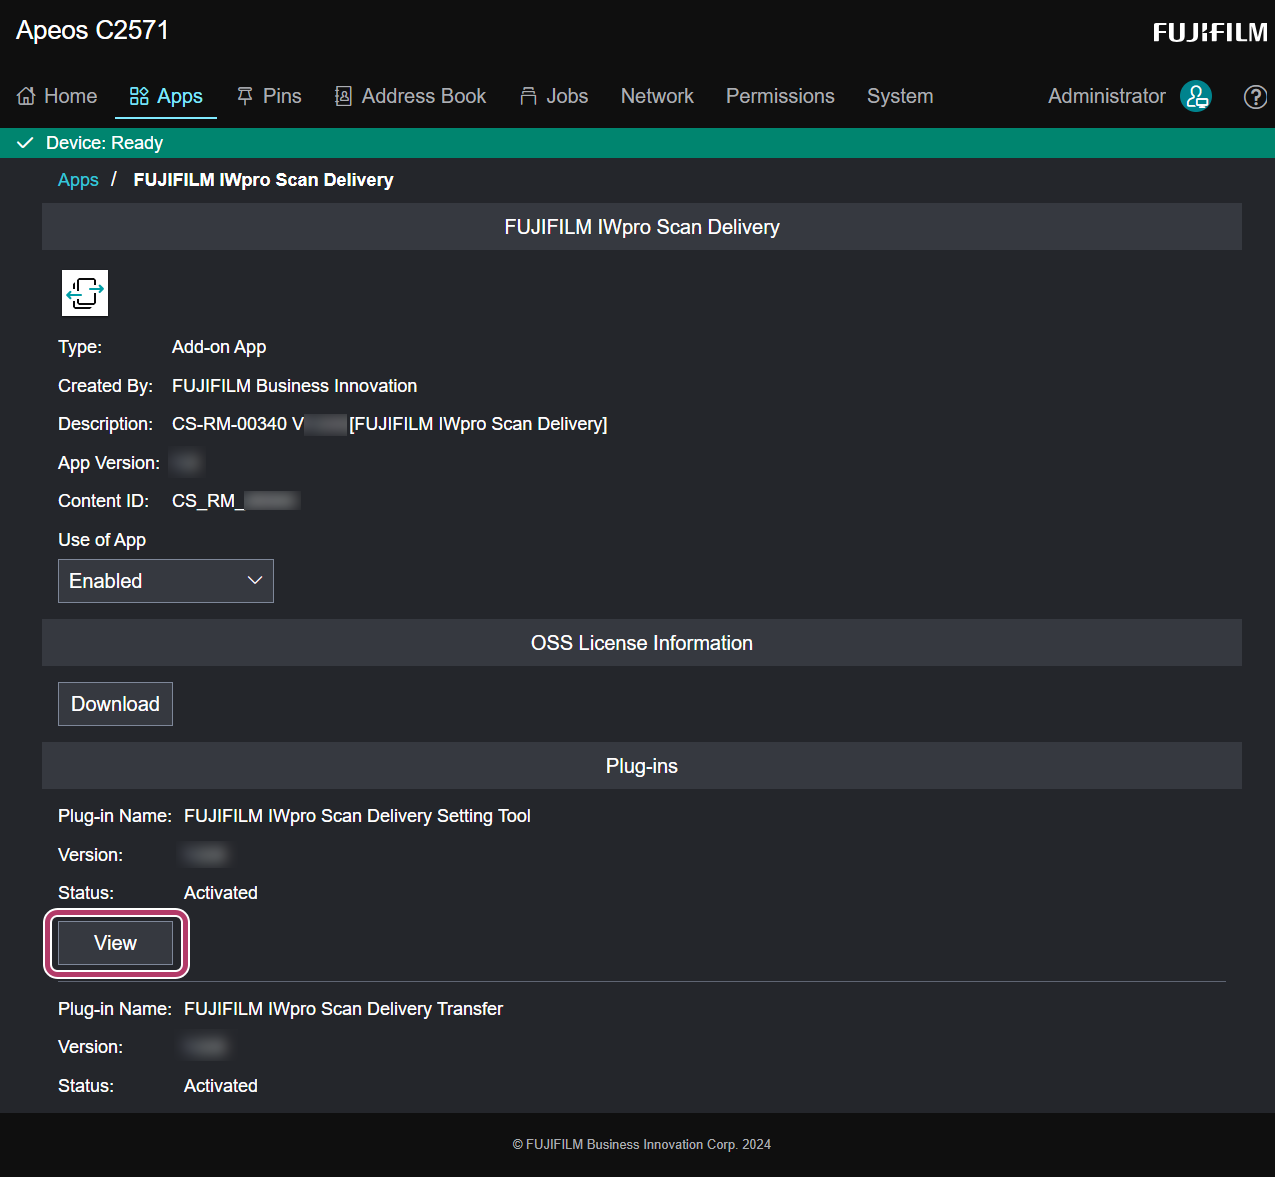
Task: Click the Apeos C2571 device title
Action: [x=92, y=30]
